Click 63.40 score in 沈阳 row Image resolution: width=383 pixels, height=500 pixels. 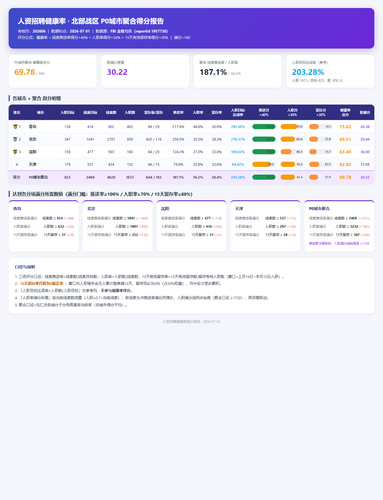click(345, 152)
